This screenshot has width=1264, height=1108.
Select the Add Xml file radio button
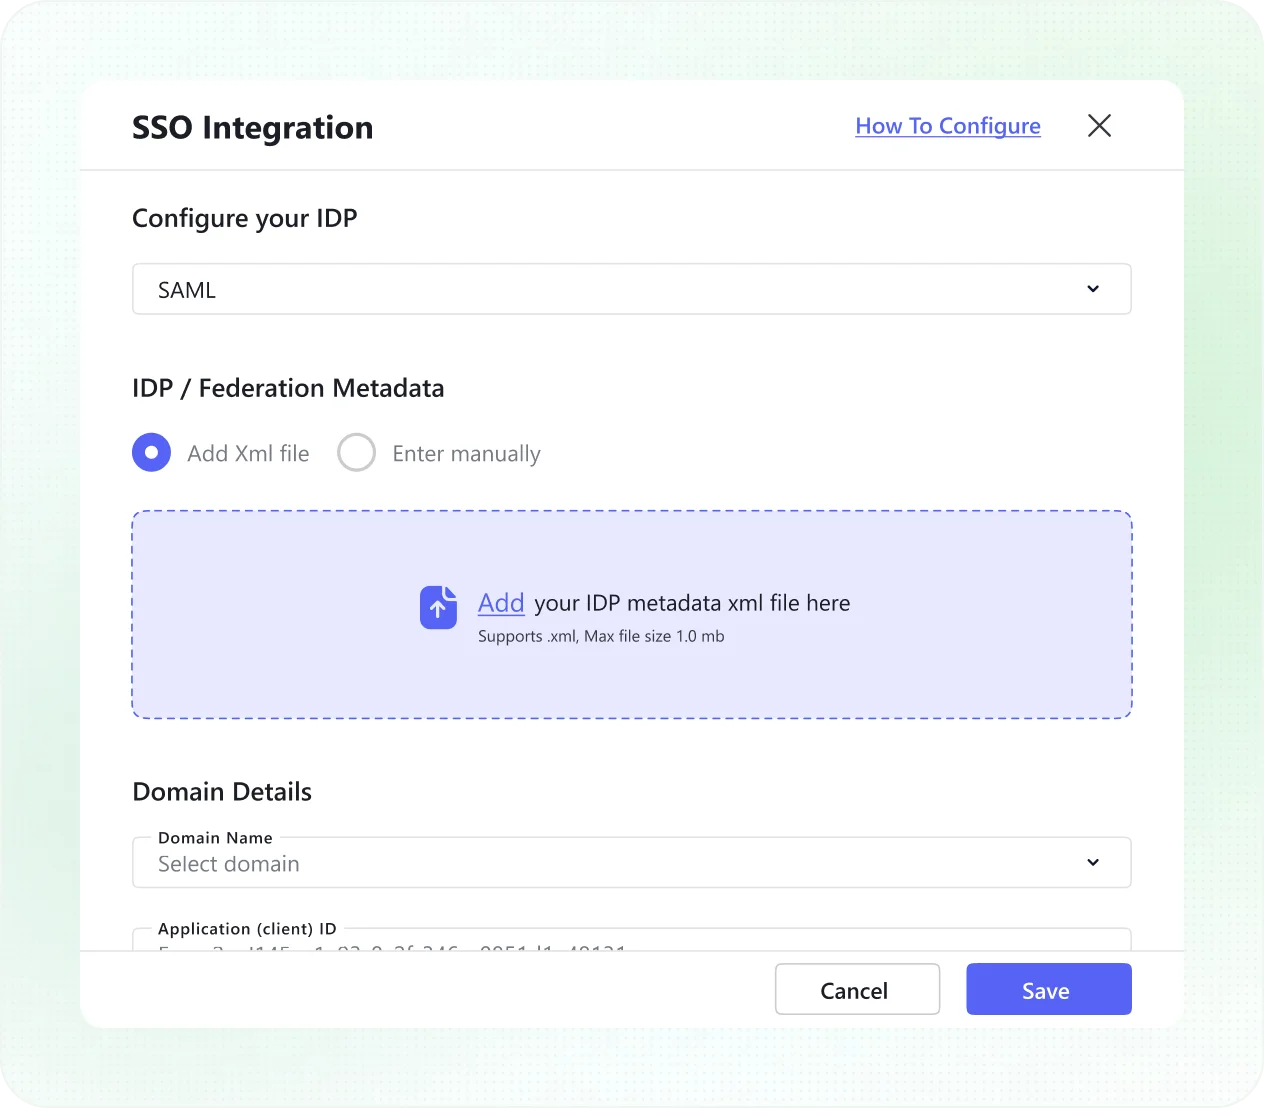tap(152, 453)
